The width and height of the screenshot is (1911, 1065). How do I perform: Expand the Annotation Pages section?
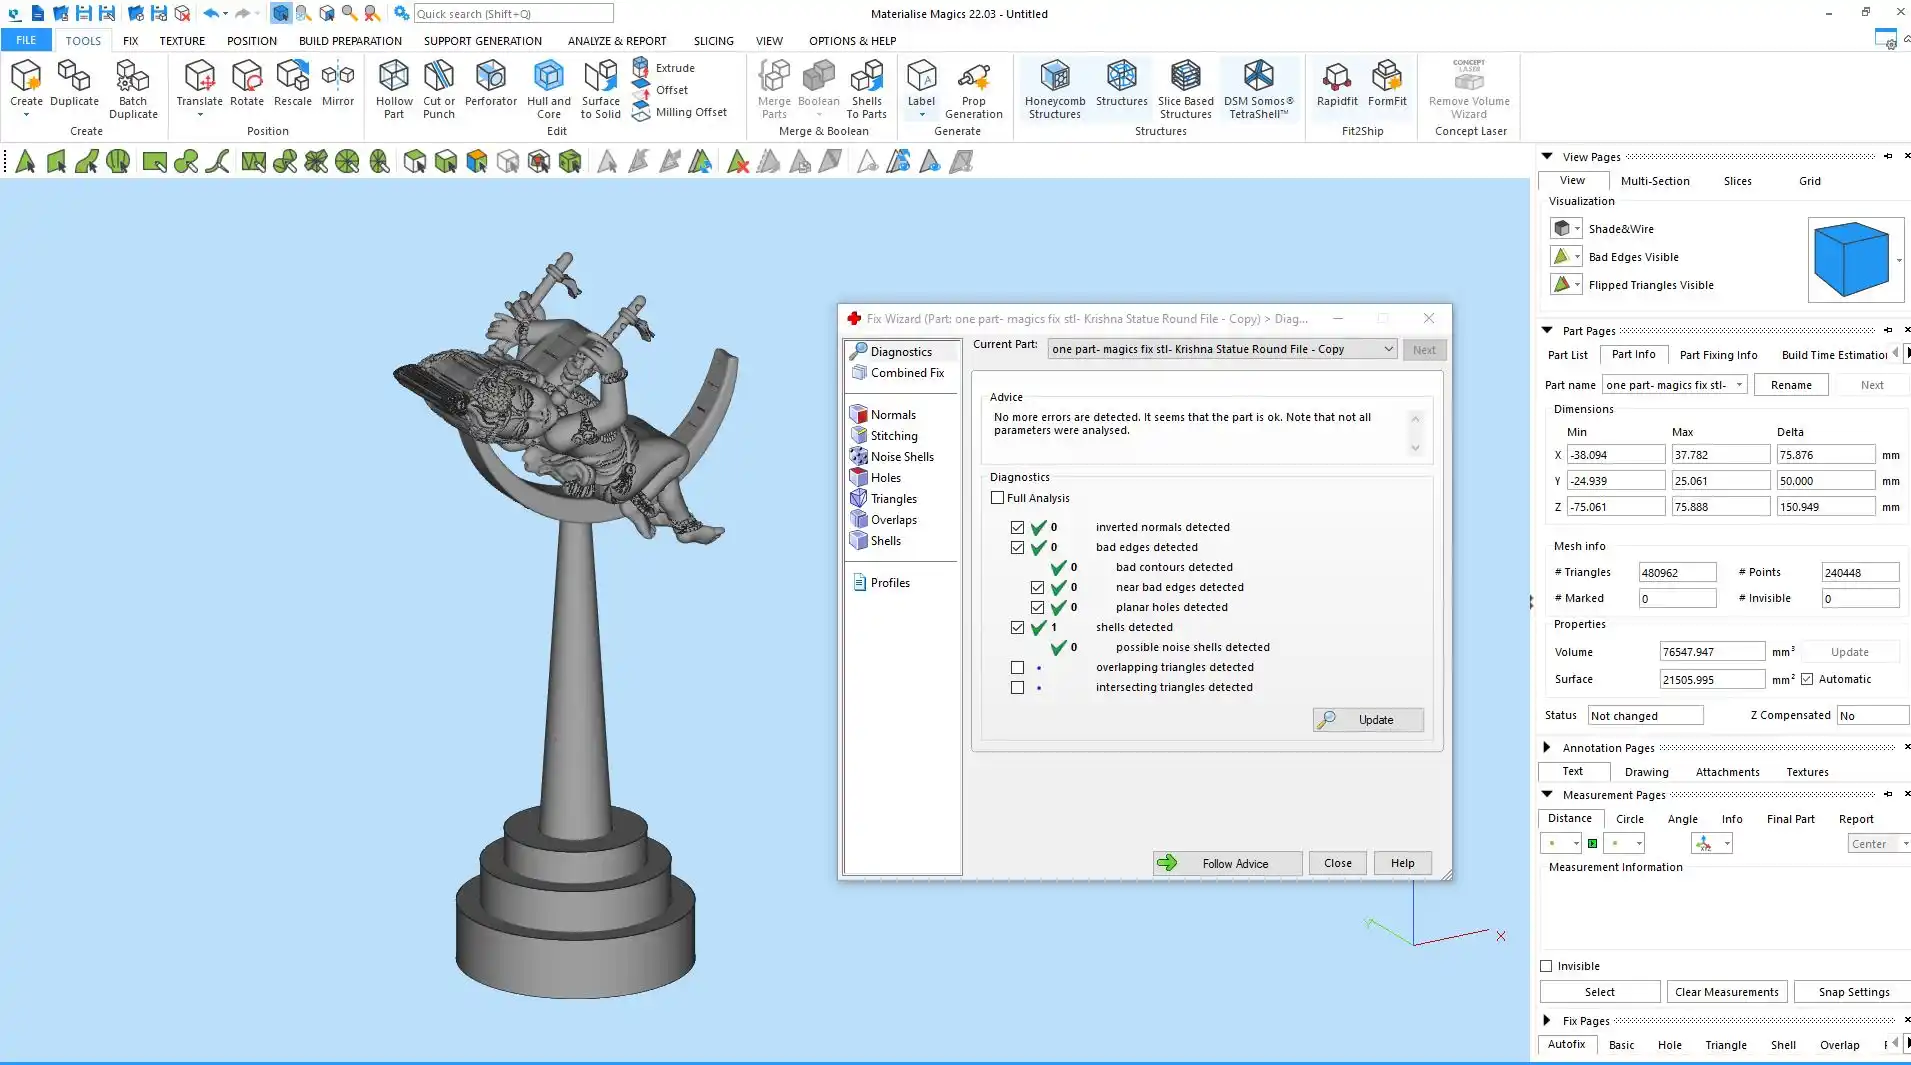tap(1547, 747)
